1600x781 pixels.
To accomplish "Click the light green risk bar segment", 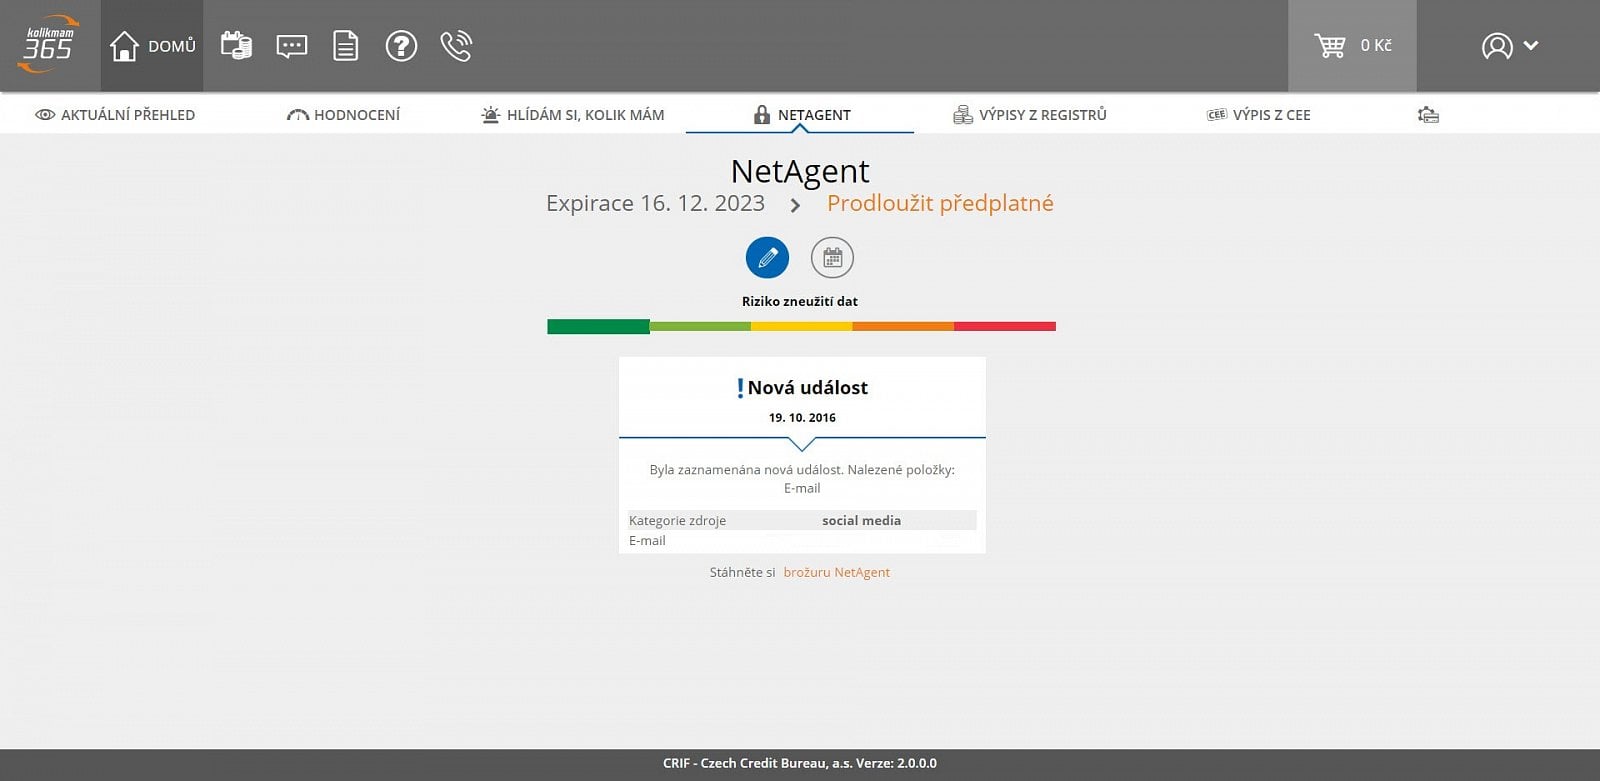I will (x=700, y=326).
